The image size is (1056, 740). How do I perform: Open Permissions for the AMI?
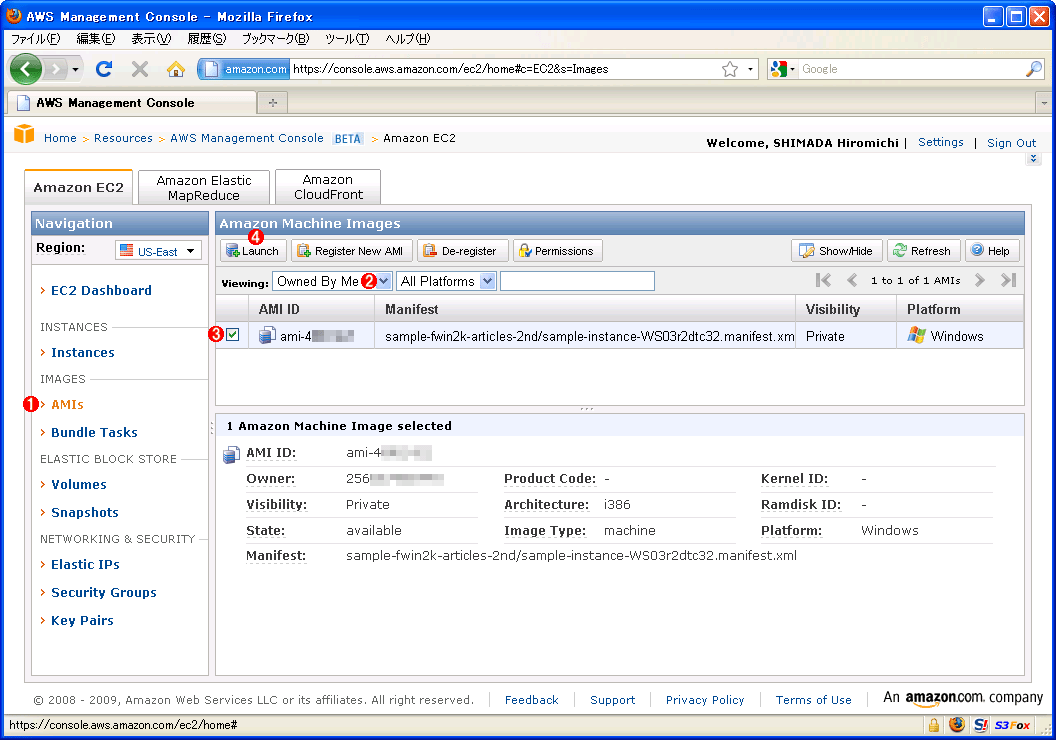click(558, 250)
